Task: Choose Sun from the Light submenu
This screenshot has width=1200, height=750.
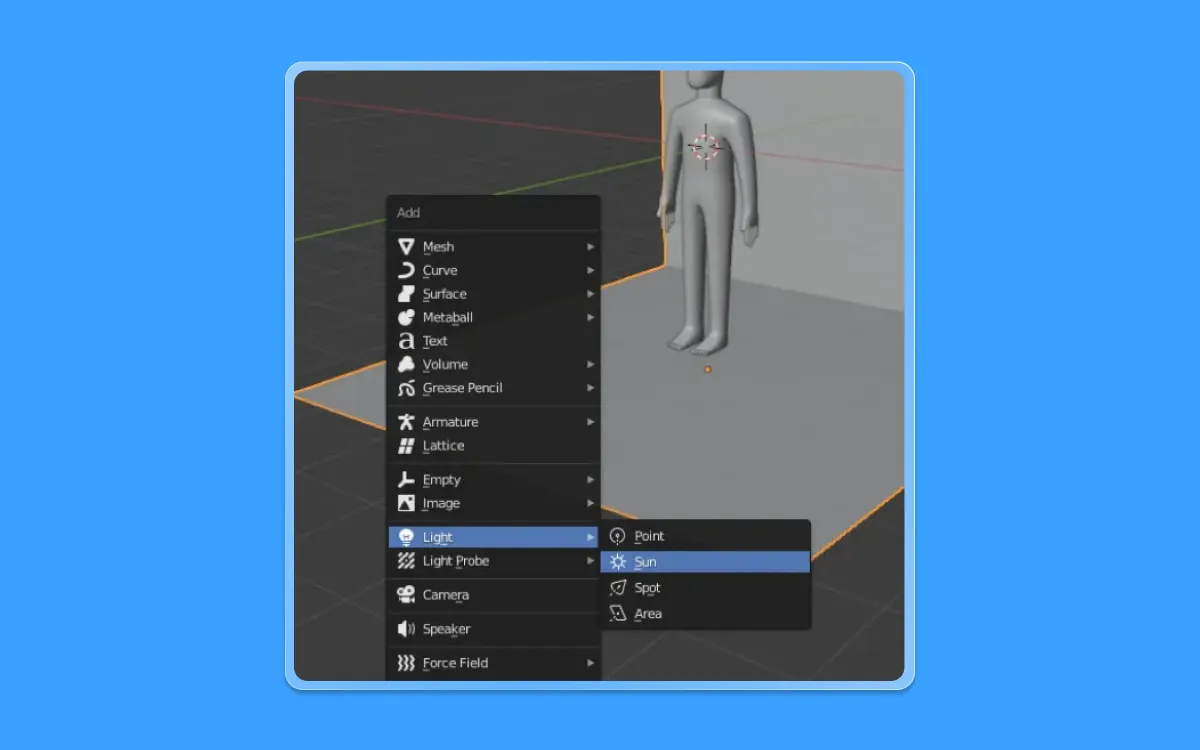Action: (x=705, y=562)
